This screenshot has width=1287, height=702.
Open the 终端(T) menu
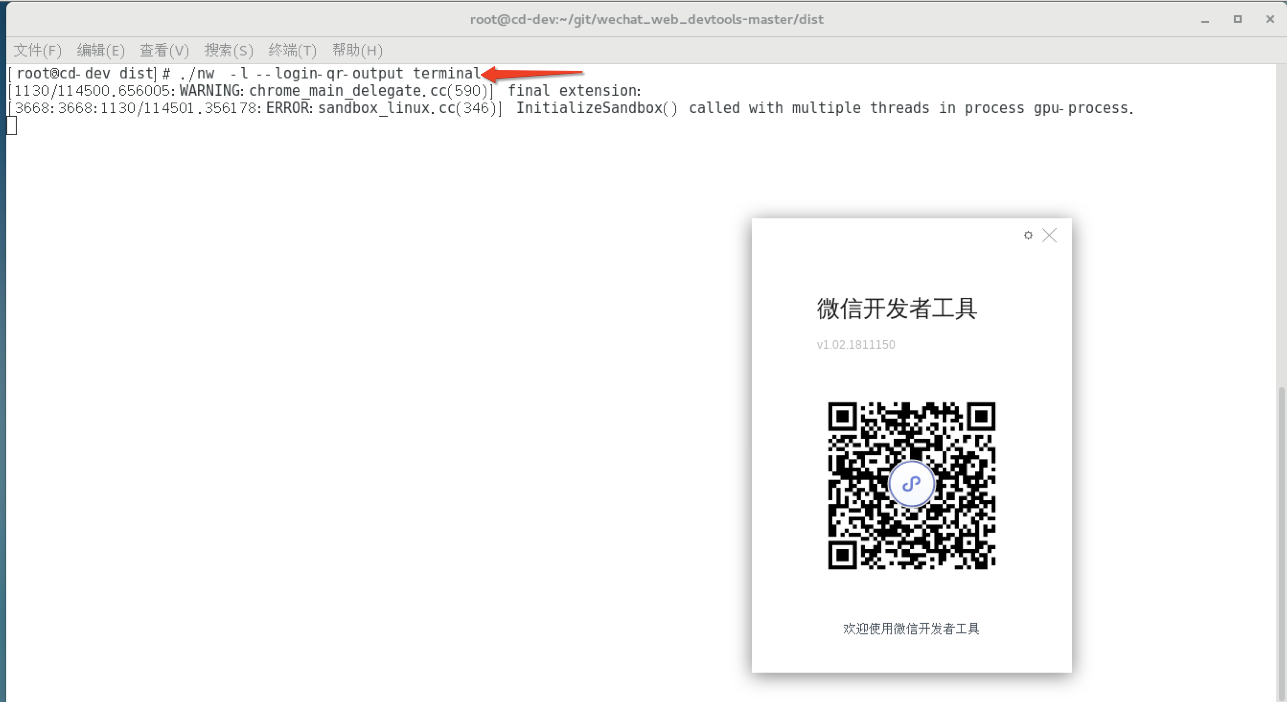click(x=291, y=49)
